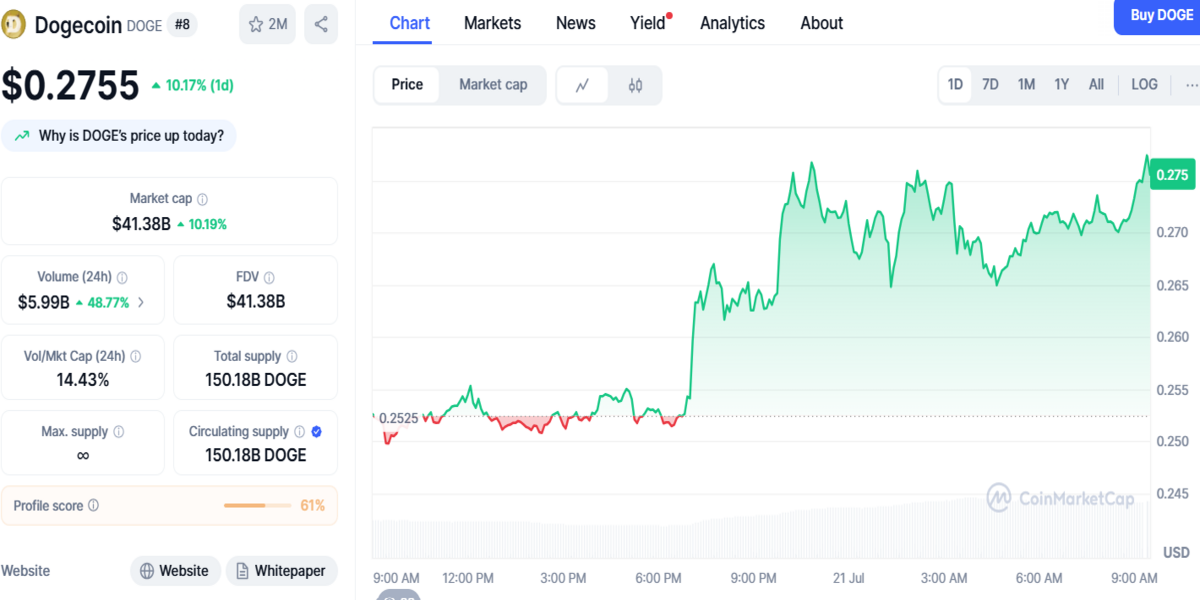Screen dimensions: 1200x600
Task: Click the Profile score progress bar
Action: 257,506
